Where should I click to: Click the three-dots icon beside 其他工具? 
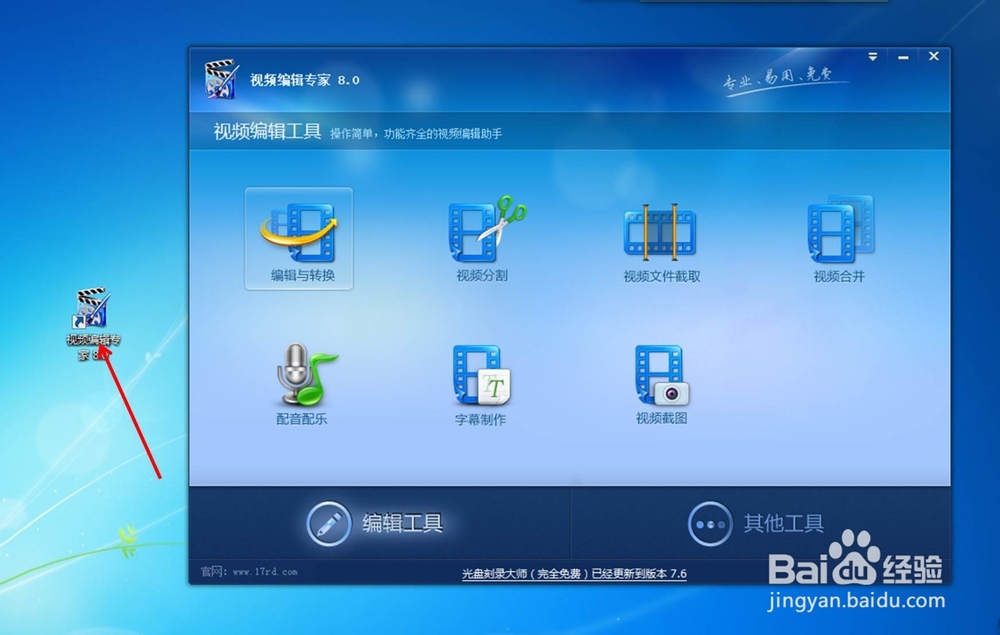pos(710,524)
